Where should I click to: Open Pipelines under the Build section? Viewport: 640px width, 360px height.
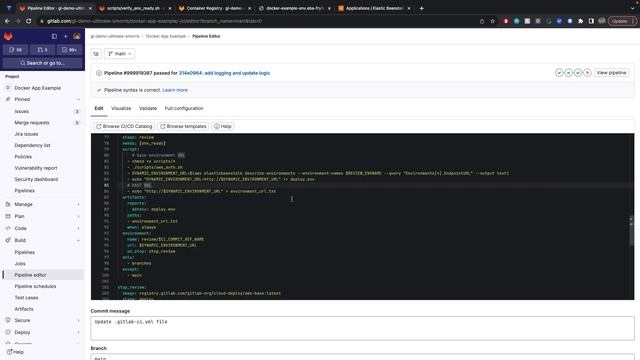pos(42,252)
